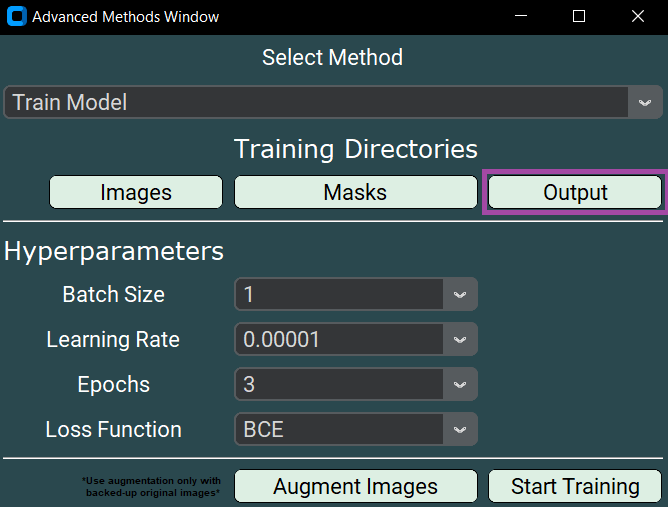Start Training the model

point(575,486)
